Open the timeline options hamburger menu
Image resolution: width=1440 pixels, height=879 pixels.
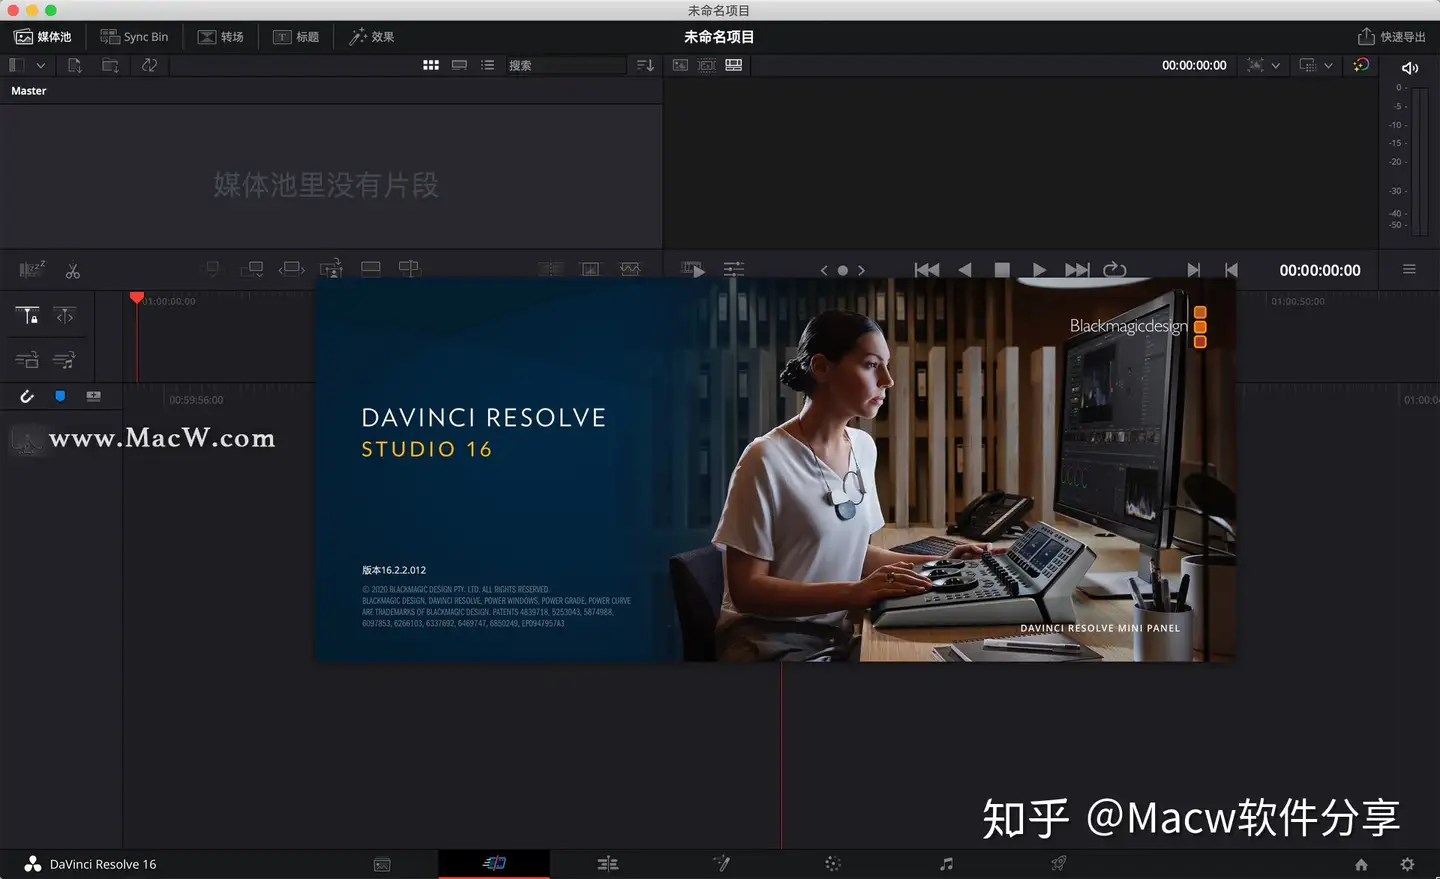point(1409,269)
